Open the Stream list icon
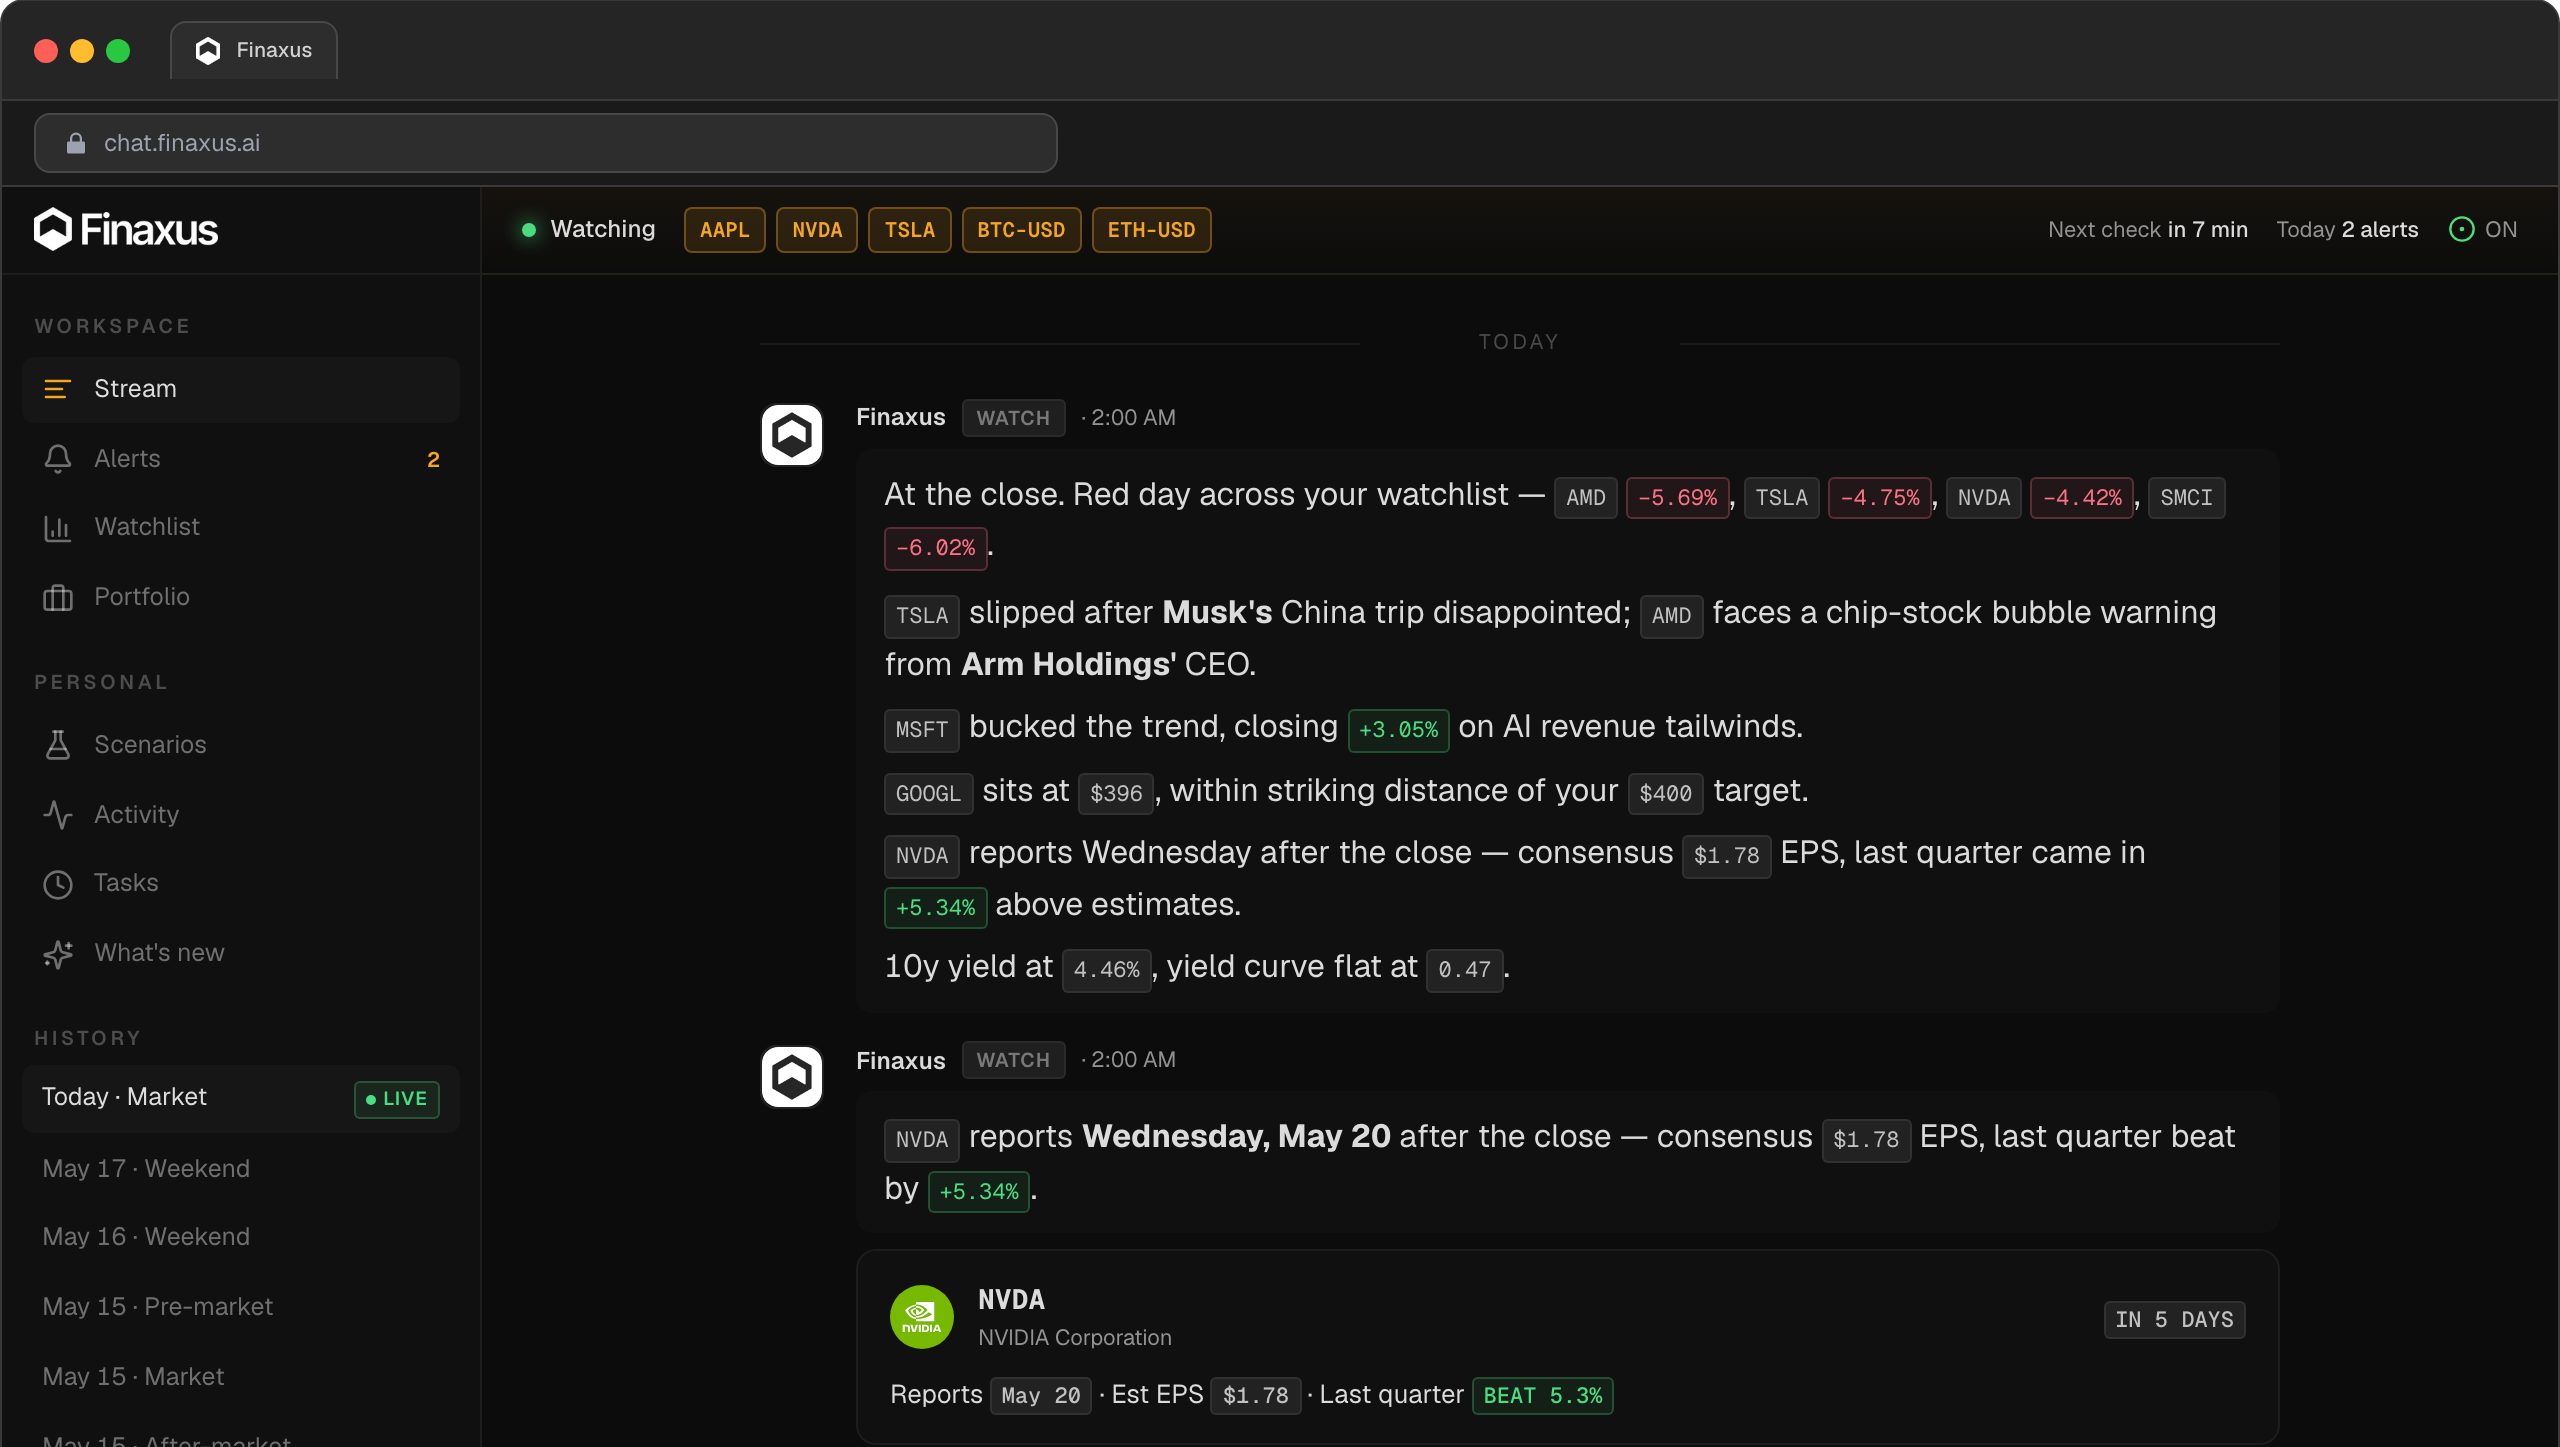This screenshot has width=2560, height=1447. (x=57, y=389)
